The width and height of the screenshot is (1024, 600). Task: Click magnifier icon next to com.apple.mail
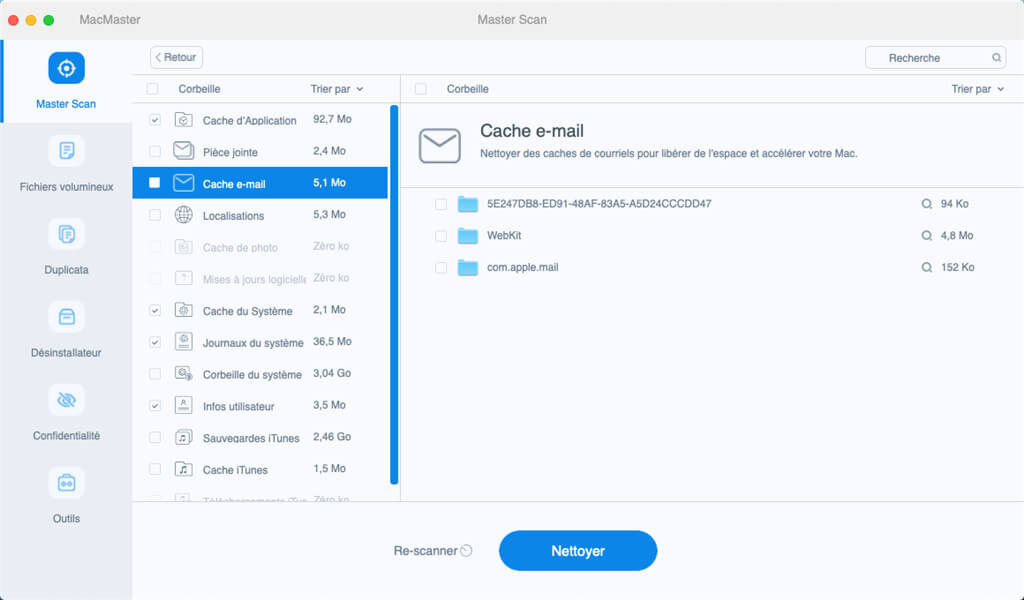coord(926,267)
